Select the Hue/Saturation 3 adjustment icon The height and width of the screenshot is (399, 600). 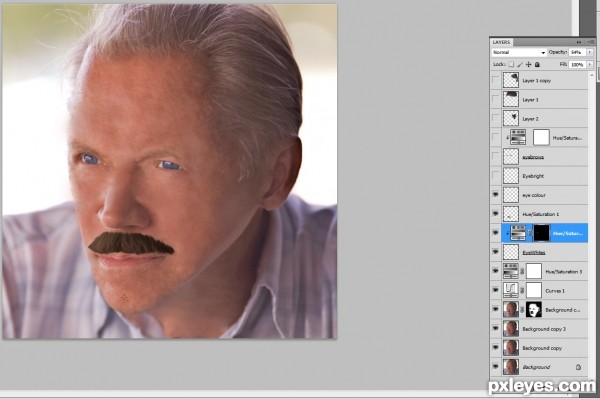[510, 271]
